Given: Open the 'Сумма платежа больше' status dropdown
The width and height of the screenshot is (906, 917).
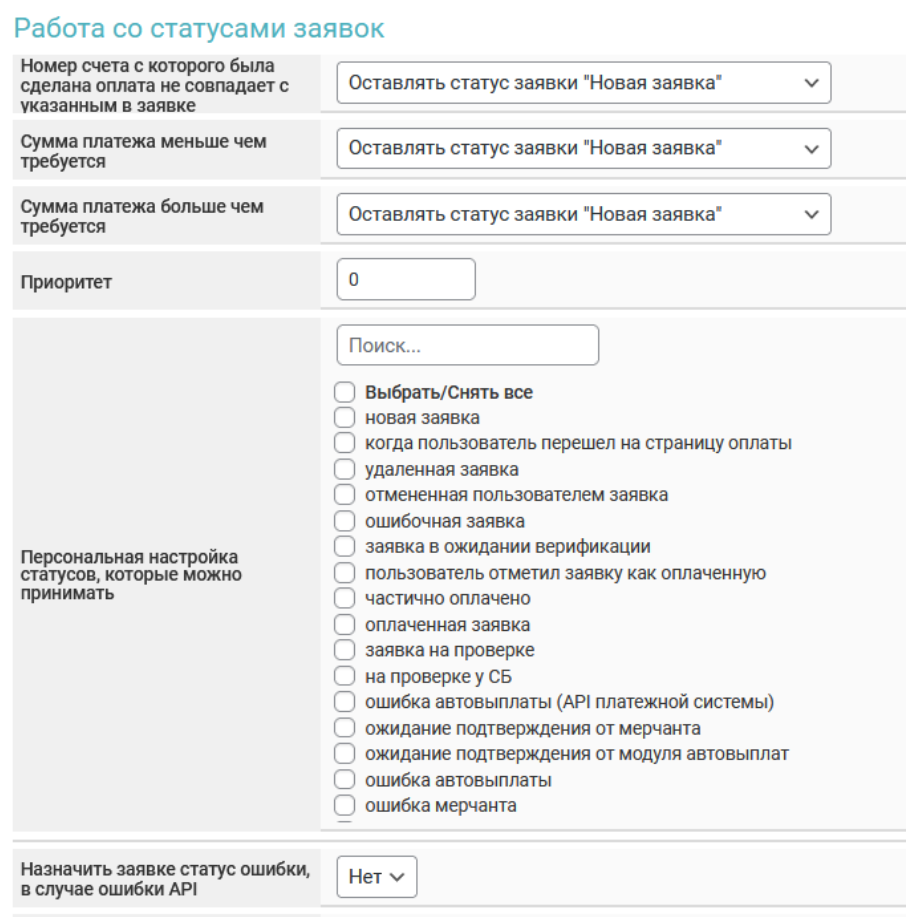Looking at the screenshot, I should pyautogui.click(x=583, y=215).
